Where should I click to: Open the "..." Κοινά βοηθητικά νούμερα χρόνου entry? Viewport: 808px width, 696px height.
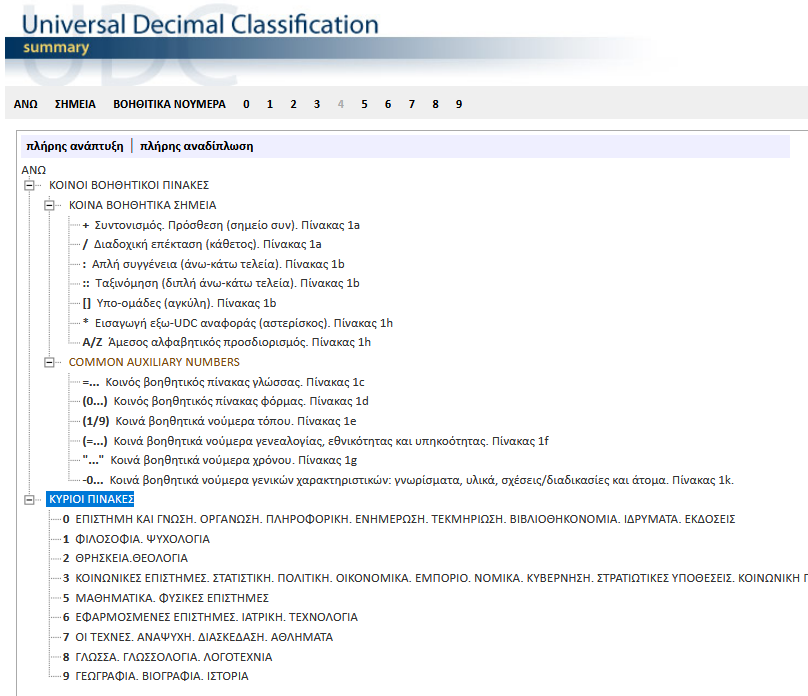(220, 461)
